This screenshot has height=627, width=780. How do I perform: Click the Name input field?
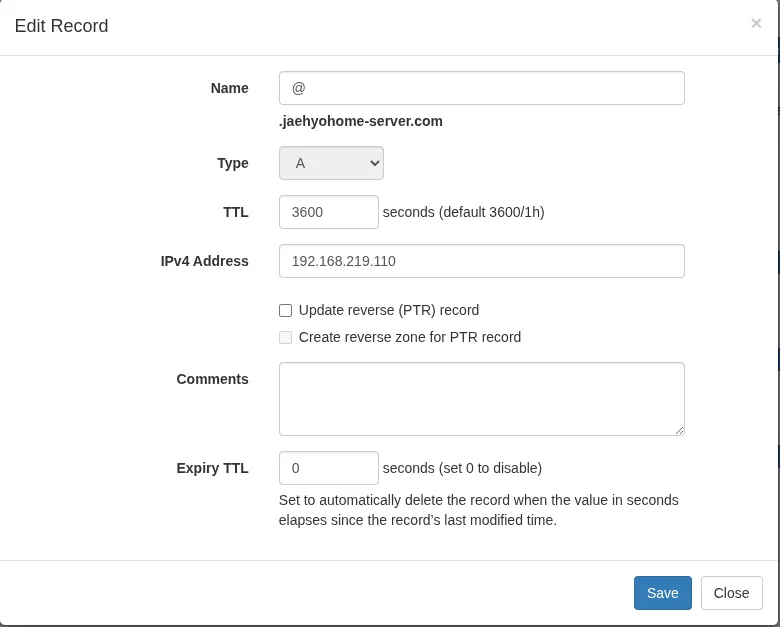(482, 88)
